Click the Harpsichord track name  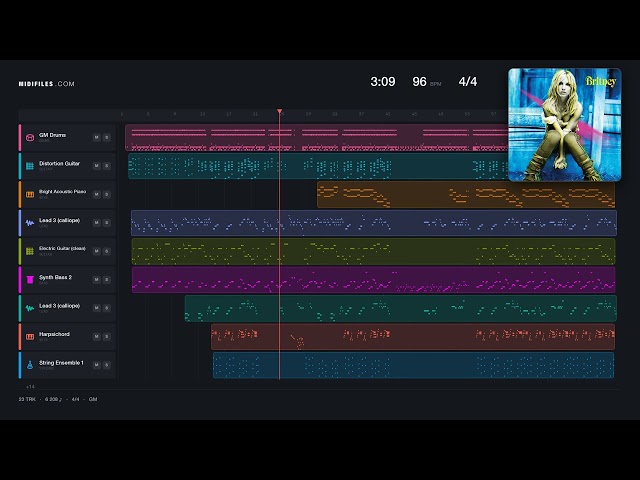[x=54, y=334]
